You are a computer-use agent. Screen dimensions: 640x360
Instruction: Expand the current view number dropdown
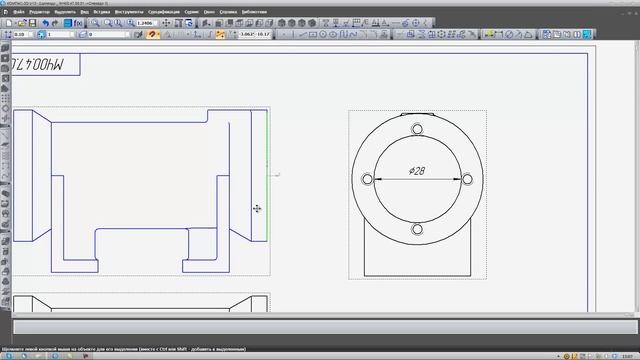(x=71, y=34)
